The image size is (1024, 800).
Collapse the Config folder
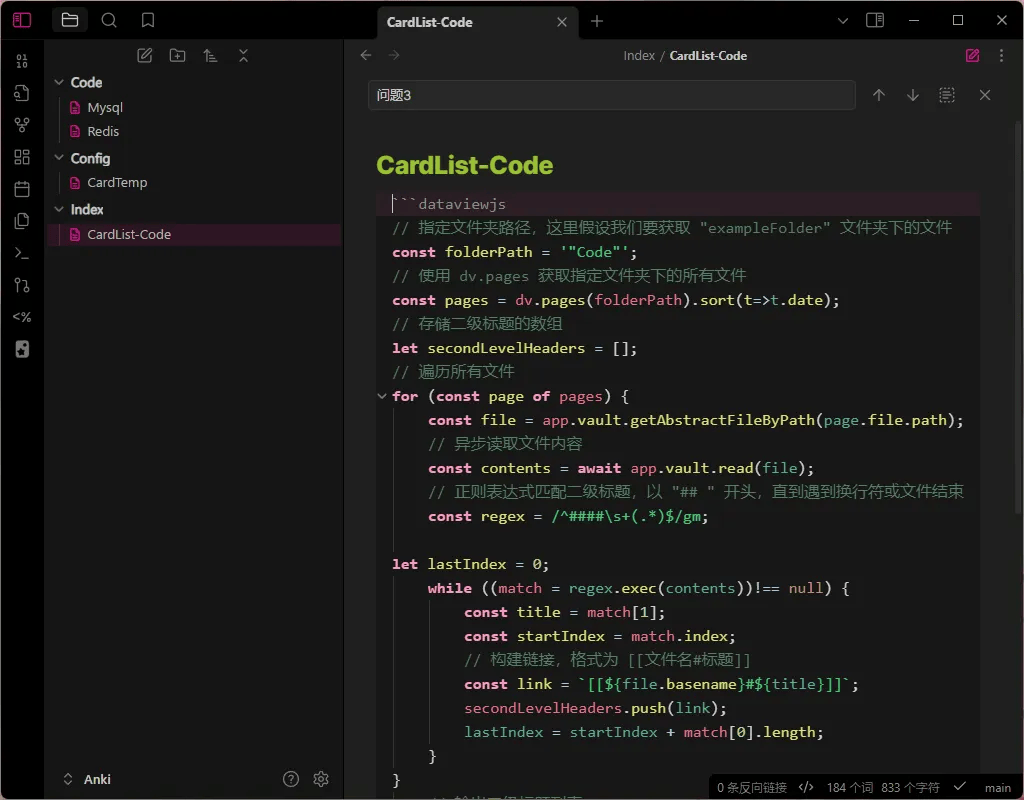click(x=59, y=158)
